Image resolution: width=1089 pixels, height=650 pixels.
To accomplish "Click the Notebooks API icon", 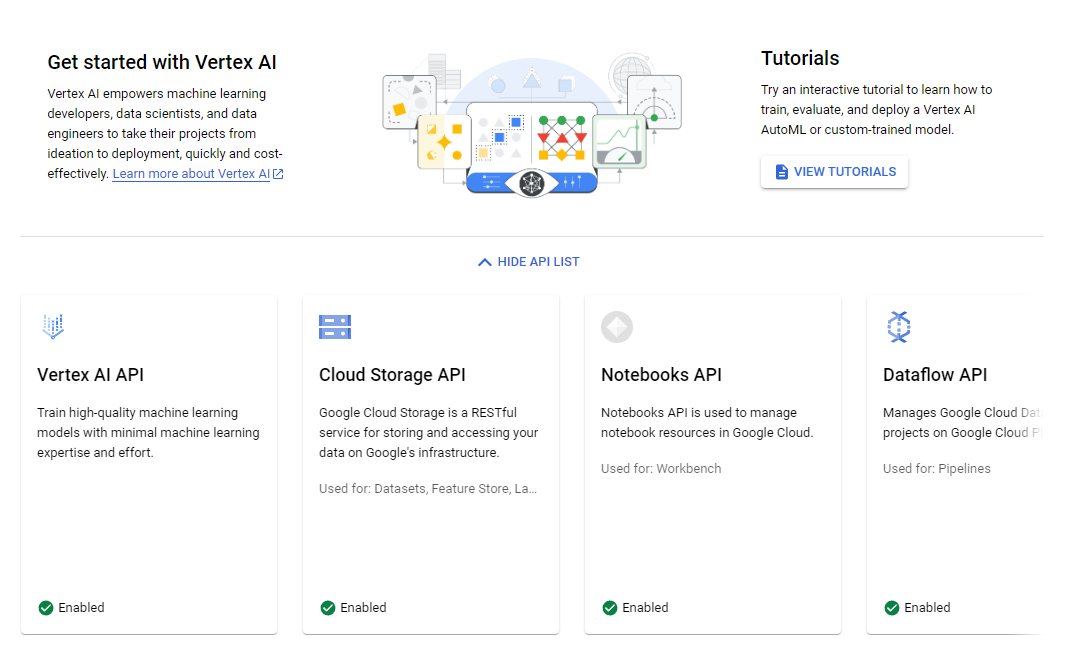I will pos(617,327).
